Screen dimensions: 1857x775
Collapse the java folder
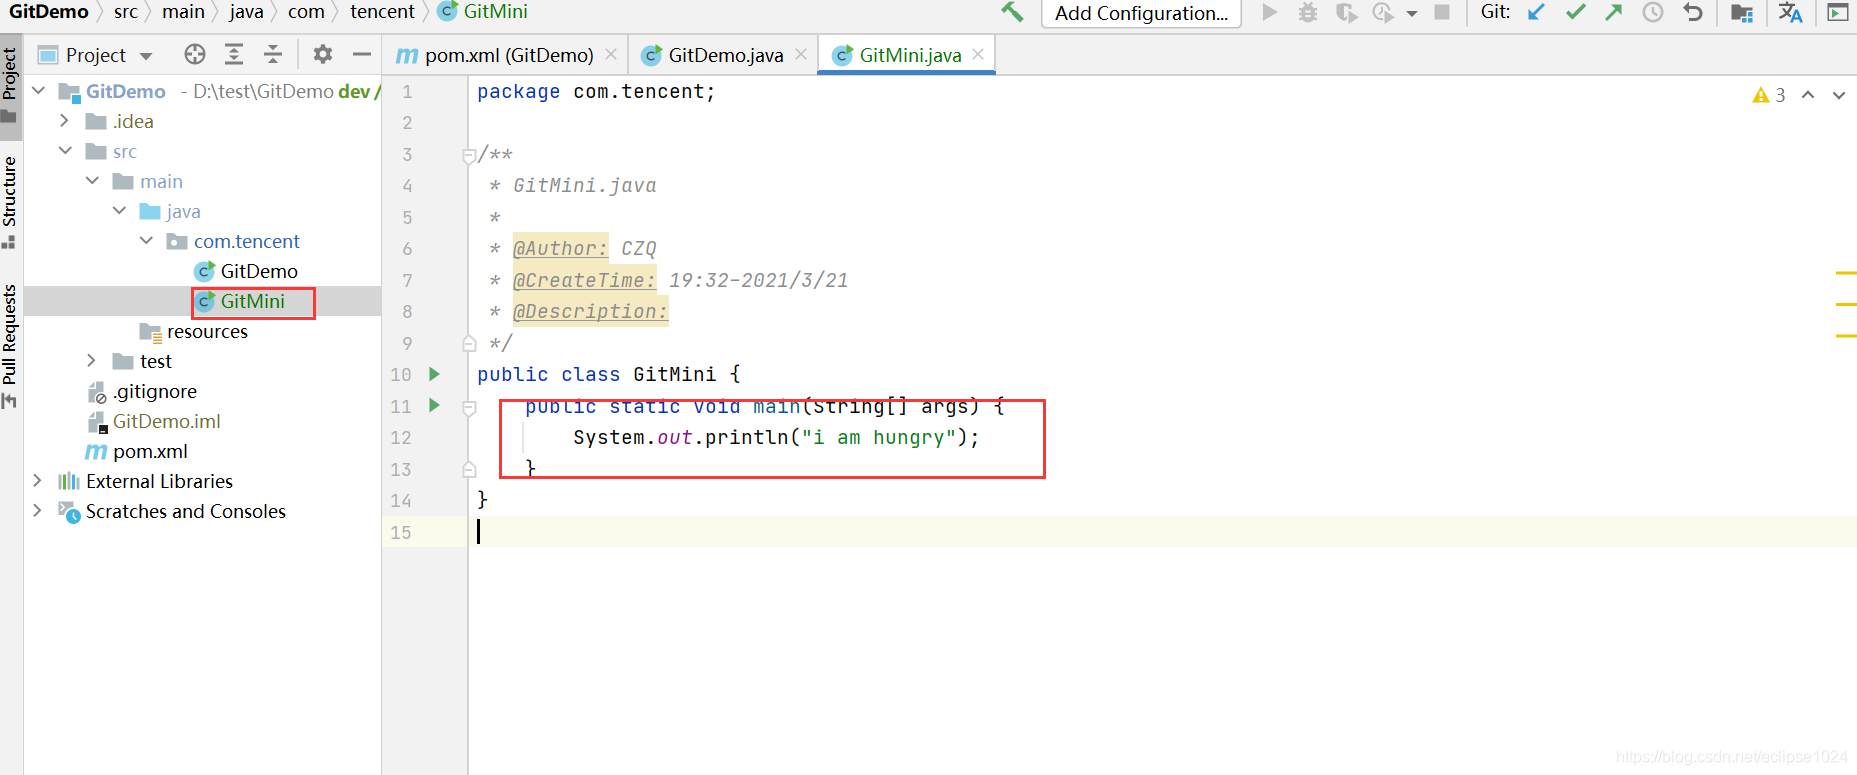tap(119, 211)
